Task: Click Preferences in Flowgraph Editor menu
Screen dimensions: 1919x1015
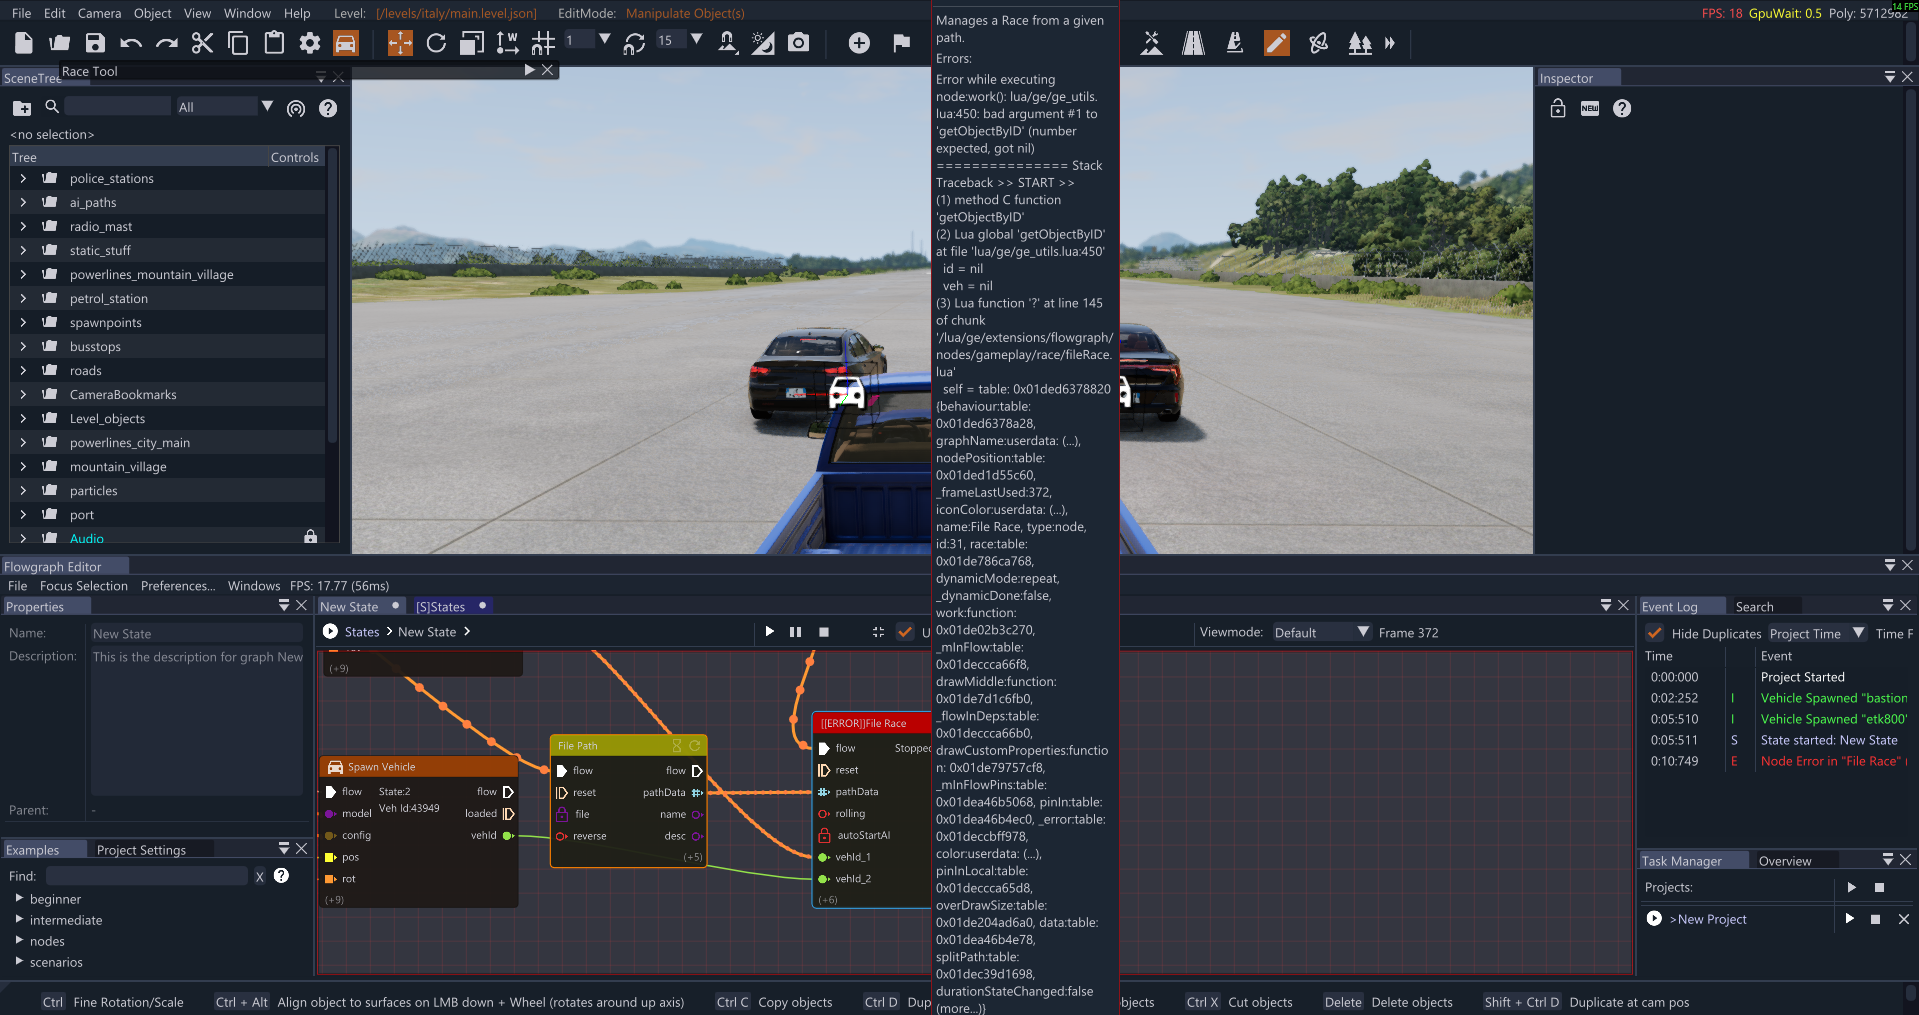Action: point(177,586)
